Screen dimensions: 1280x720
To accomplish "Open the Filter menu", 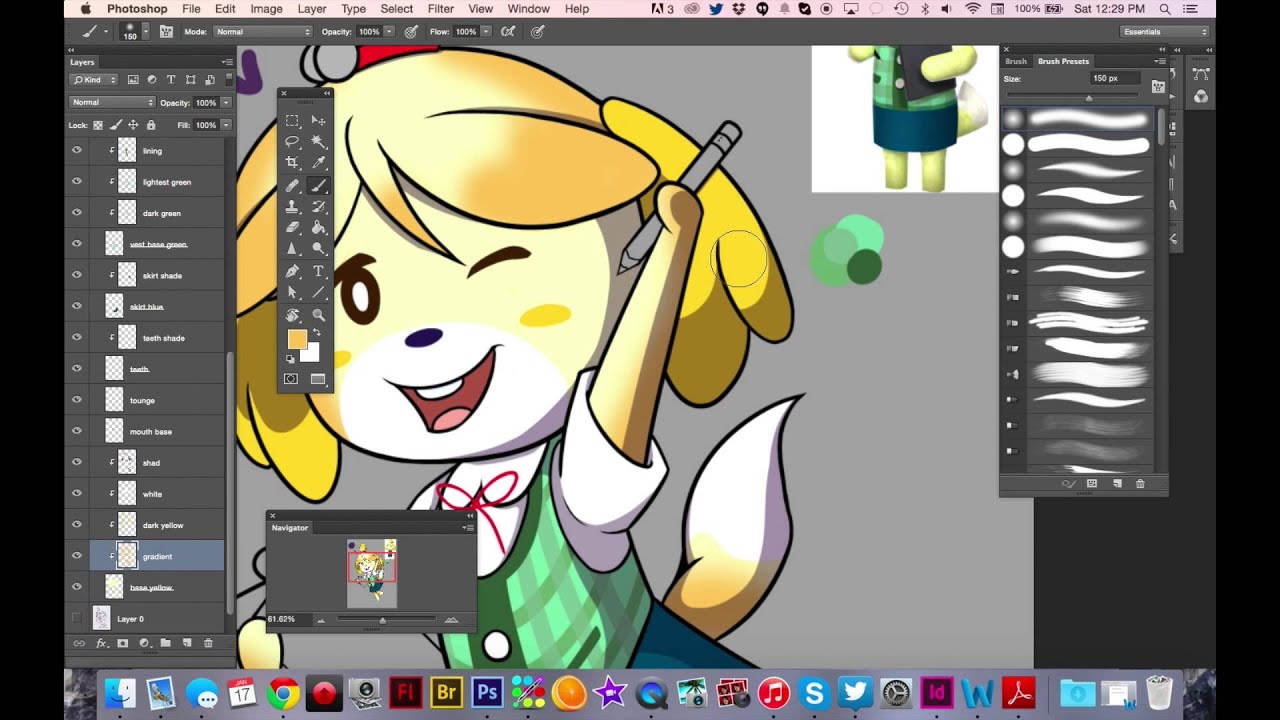I will click(441, 9).
